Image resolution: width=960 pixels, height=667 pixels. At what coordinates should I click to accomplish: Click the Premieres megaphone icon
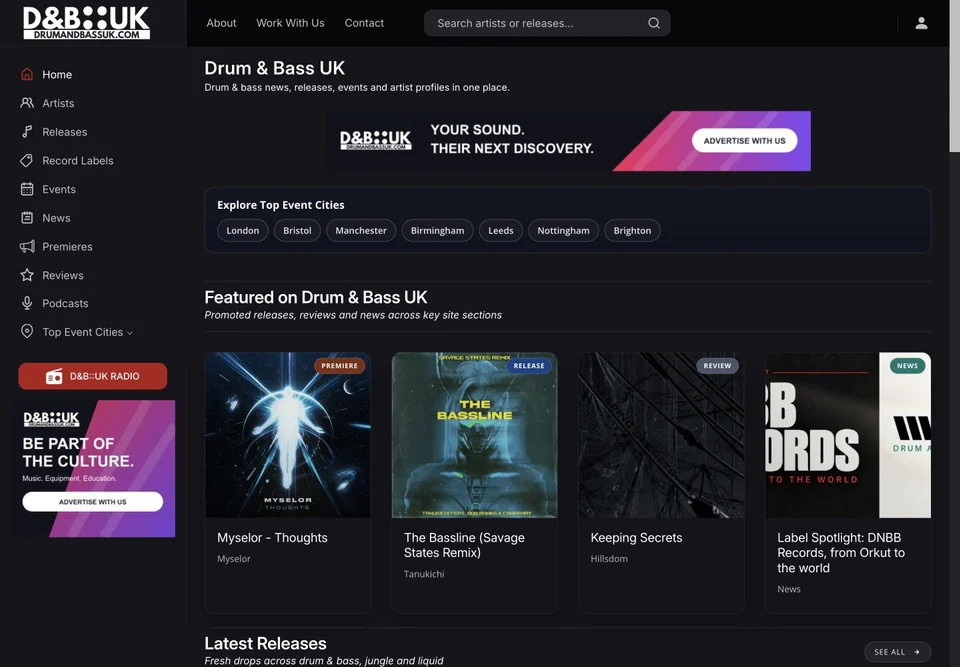[x=27, y=247]
